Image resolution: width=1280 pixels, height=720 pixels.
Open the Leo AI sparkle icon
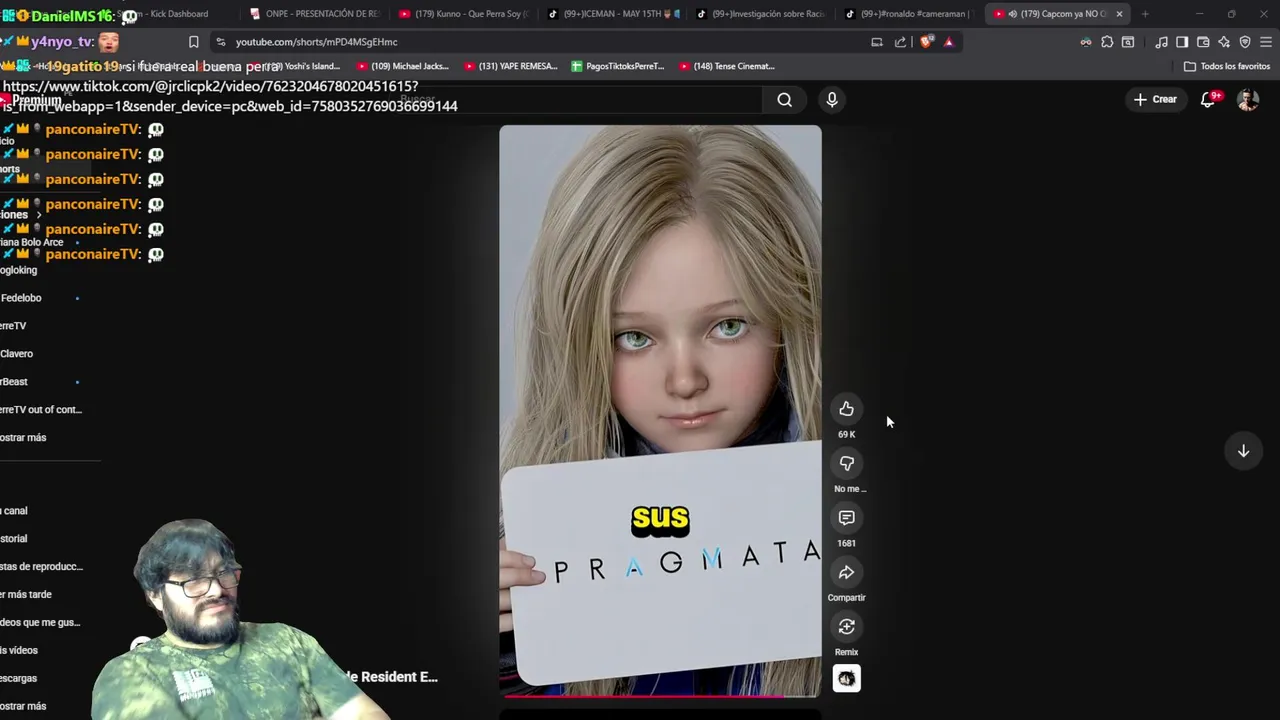1224,42
